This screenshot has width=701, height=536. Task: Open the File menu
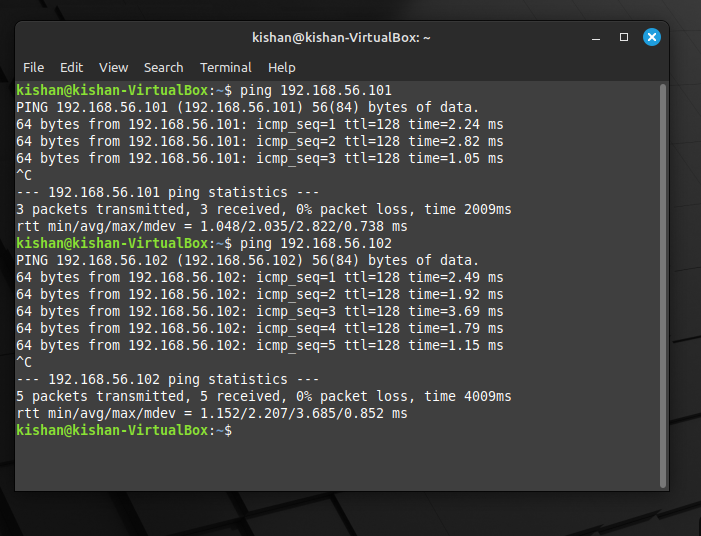(x=34, y=68)
